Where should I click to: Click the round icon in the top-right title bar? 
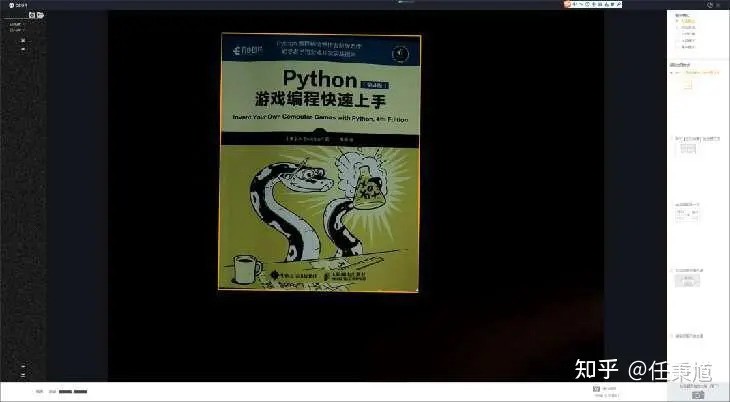(710, 5)
